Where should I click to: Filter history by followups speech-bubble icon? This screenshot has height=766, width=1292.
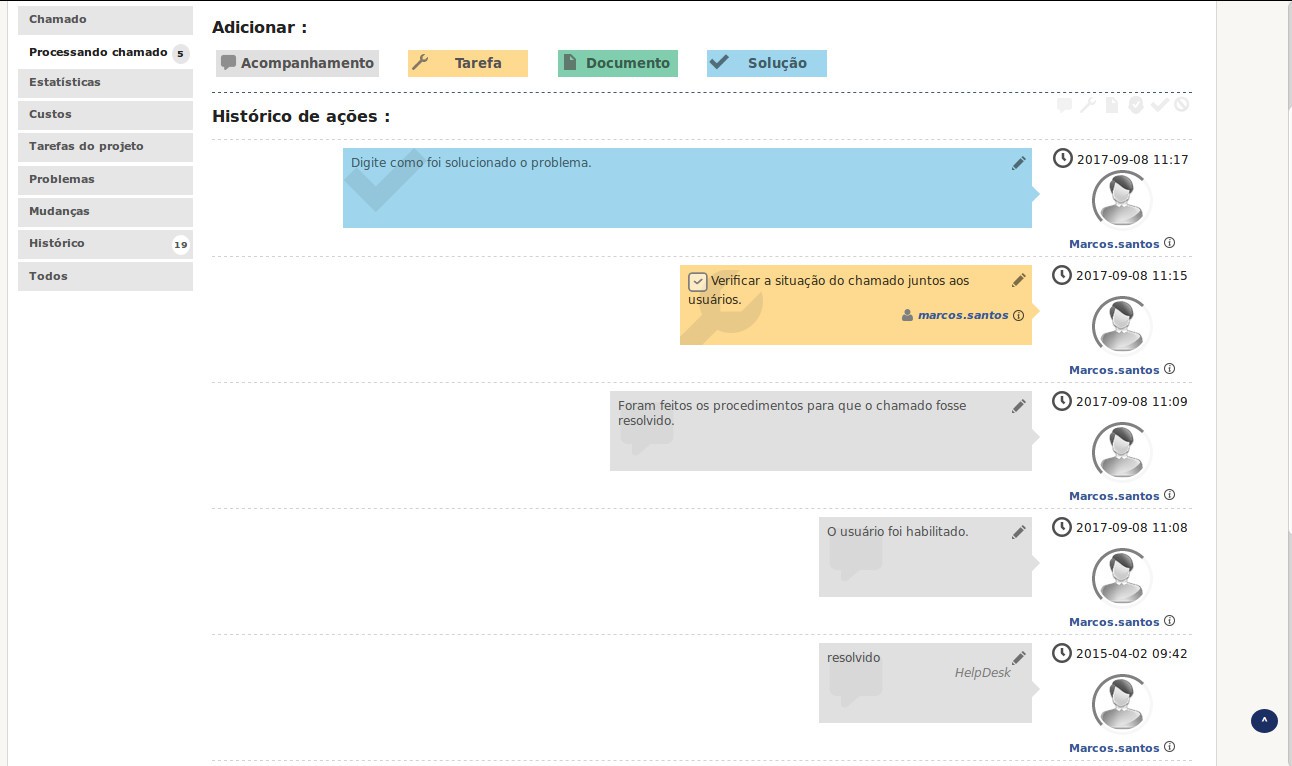pos(1065,105)
